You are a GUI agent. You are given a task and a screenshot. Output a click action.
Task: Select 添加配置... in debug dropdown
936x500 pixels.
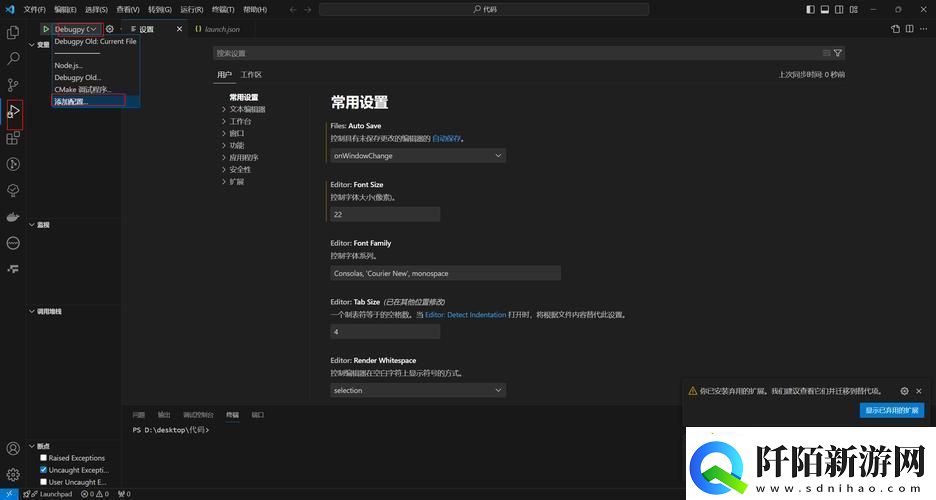pyautogui.click(x=96, y=101)
